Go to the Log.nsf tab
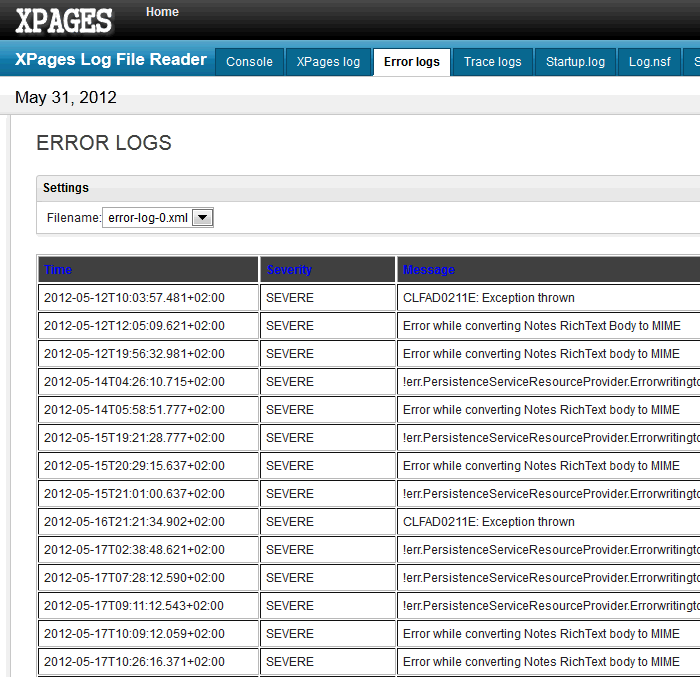 (650, 62)
